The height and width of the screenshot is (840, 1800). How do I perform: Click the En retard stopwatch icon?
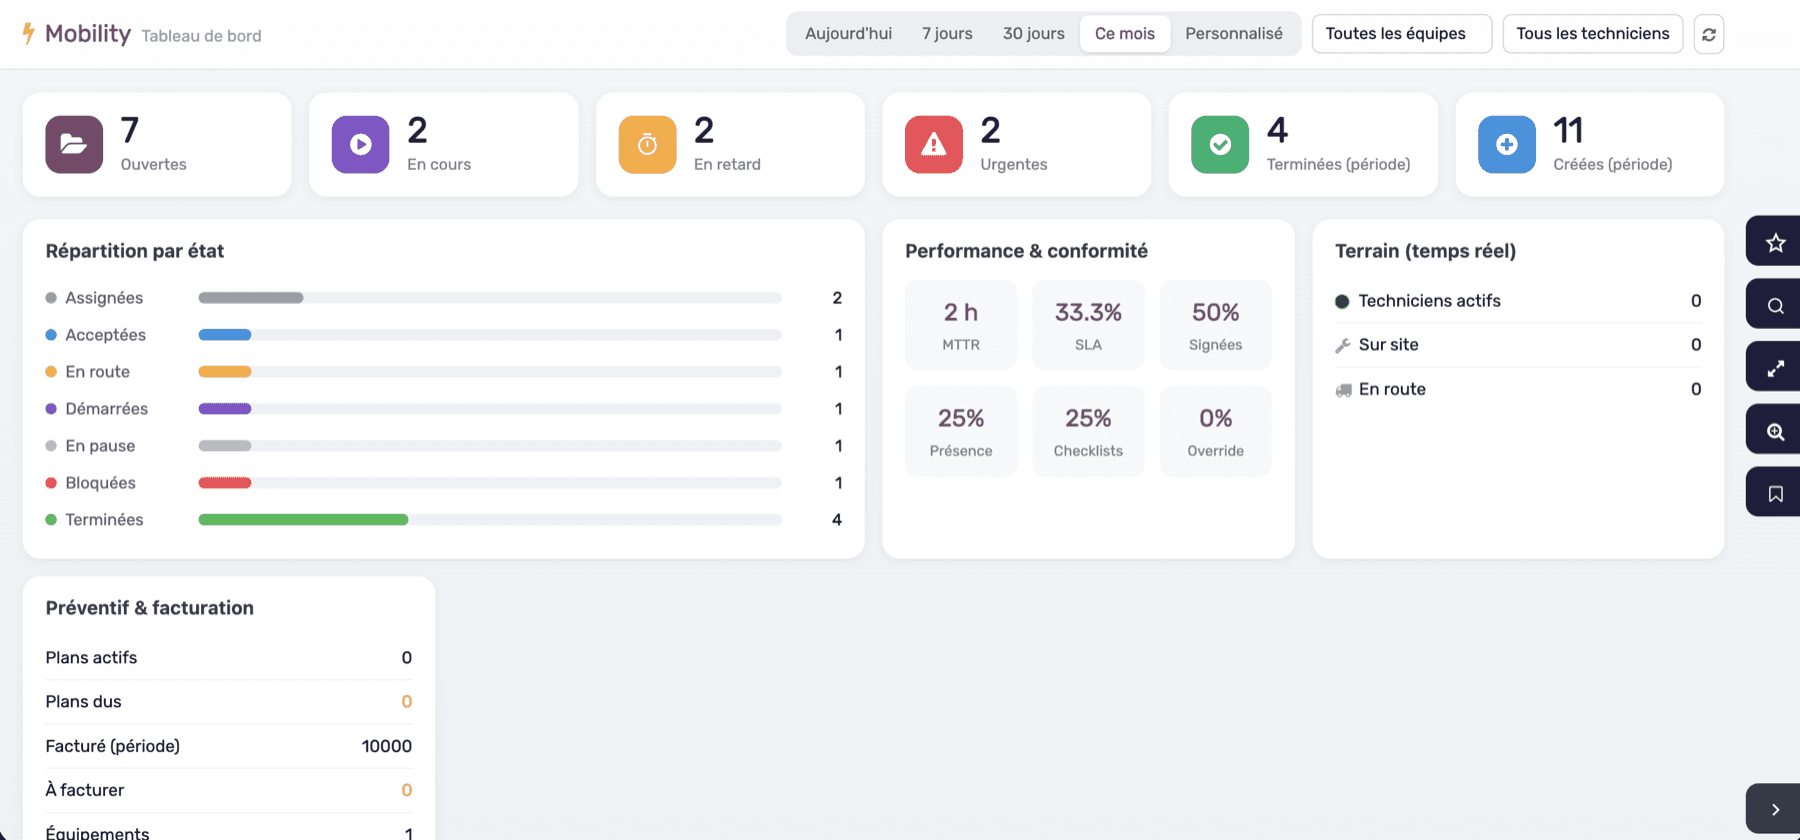pyautogui.click(x=647, y=145)
